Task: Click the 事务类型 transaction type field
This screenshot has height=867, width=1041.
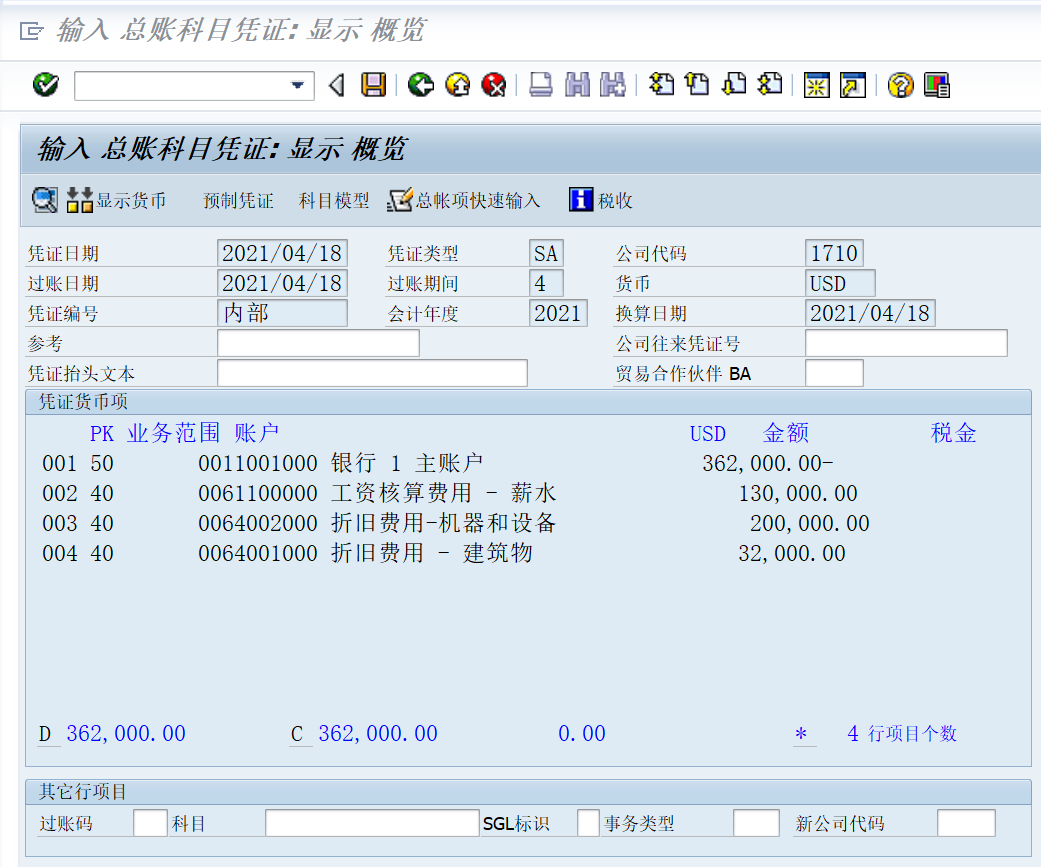Action: [756, 823]
